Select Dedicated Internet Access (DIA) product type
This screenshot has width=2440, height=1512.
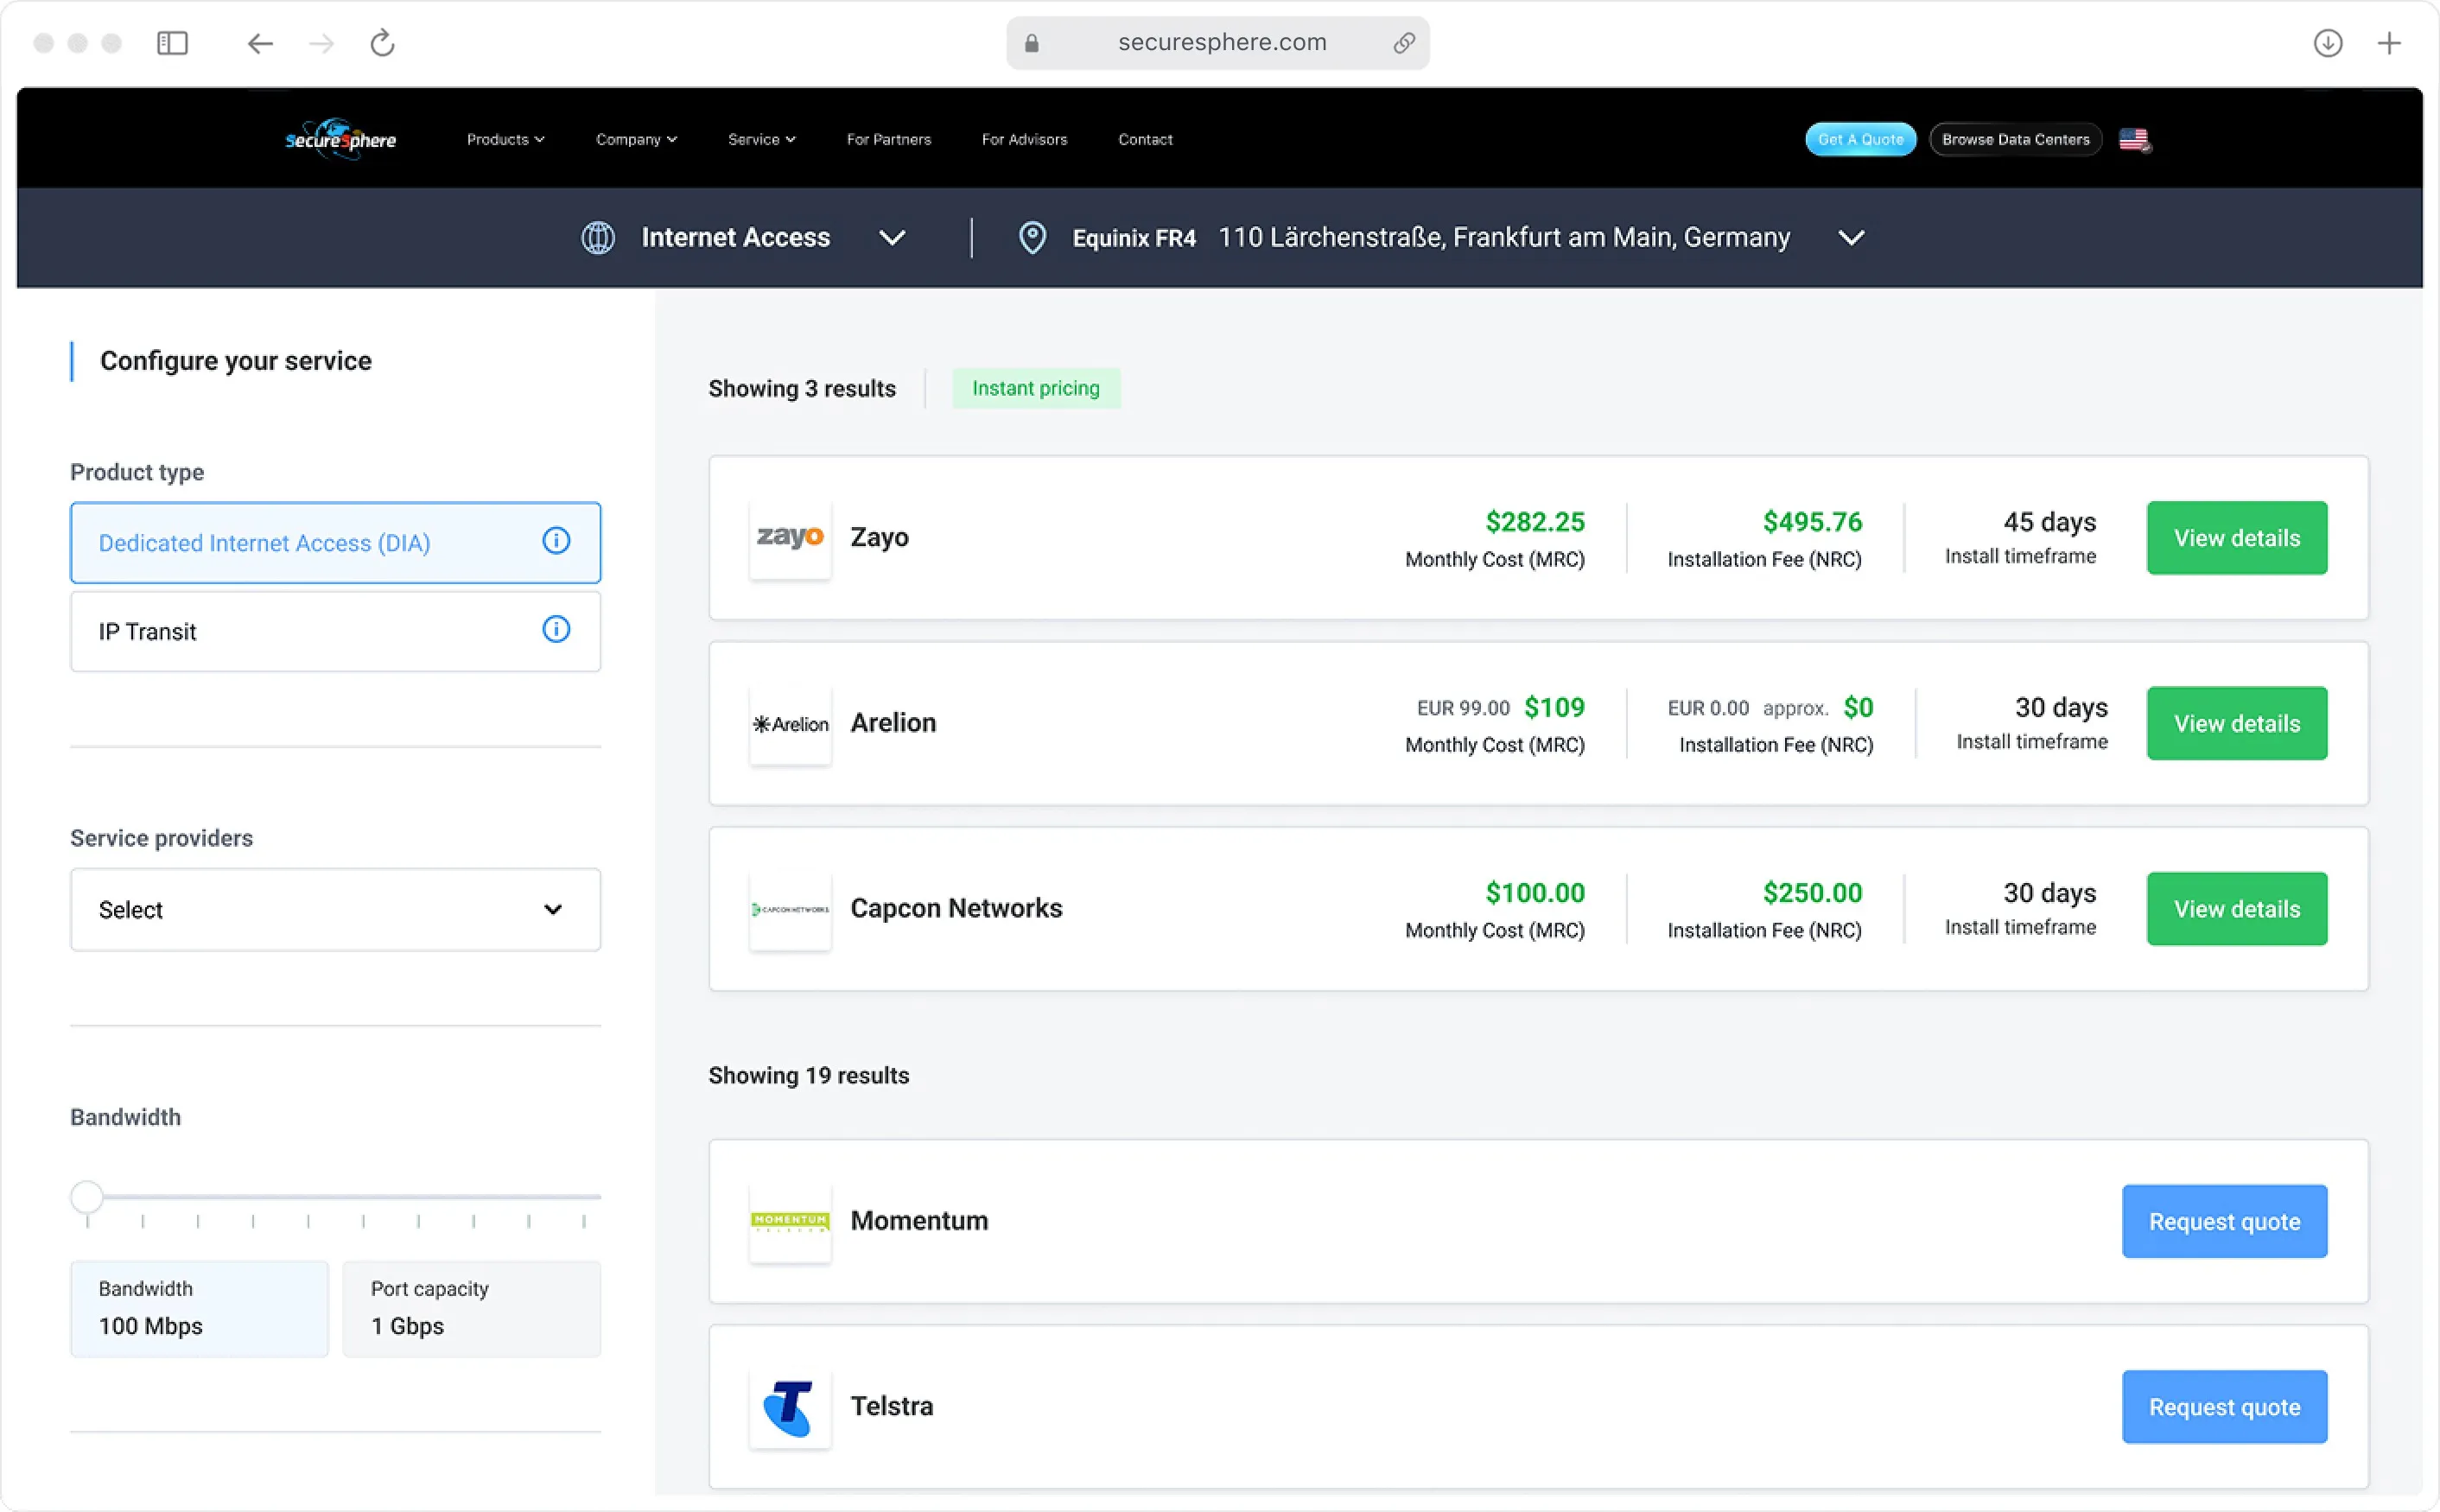click(300, 543)
